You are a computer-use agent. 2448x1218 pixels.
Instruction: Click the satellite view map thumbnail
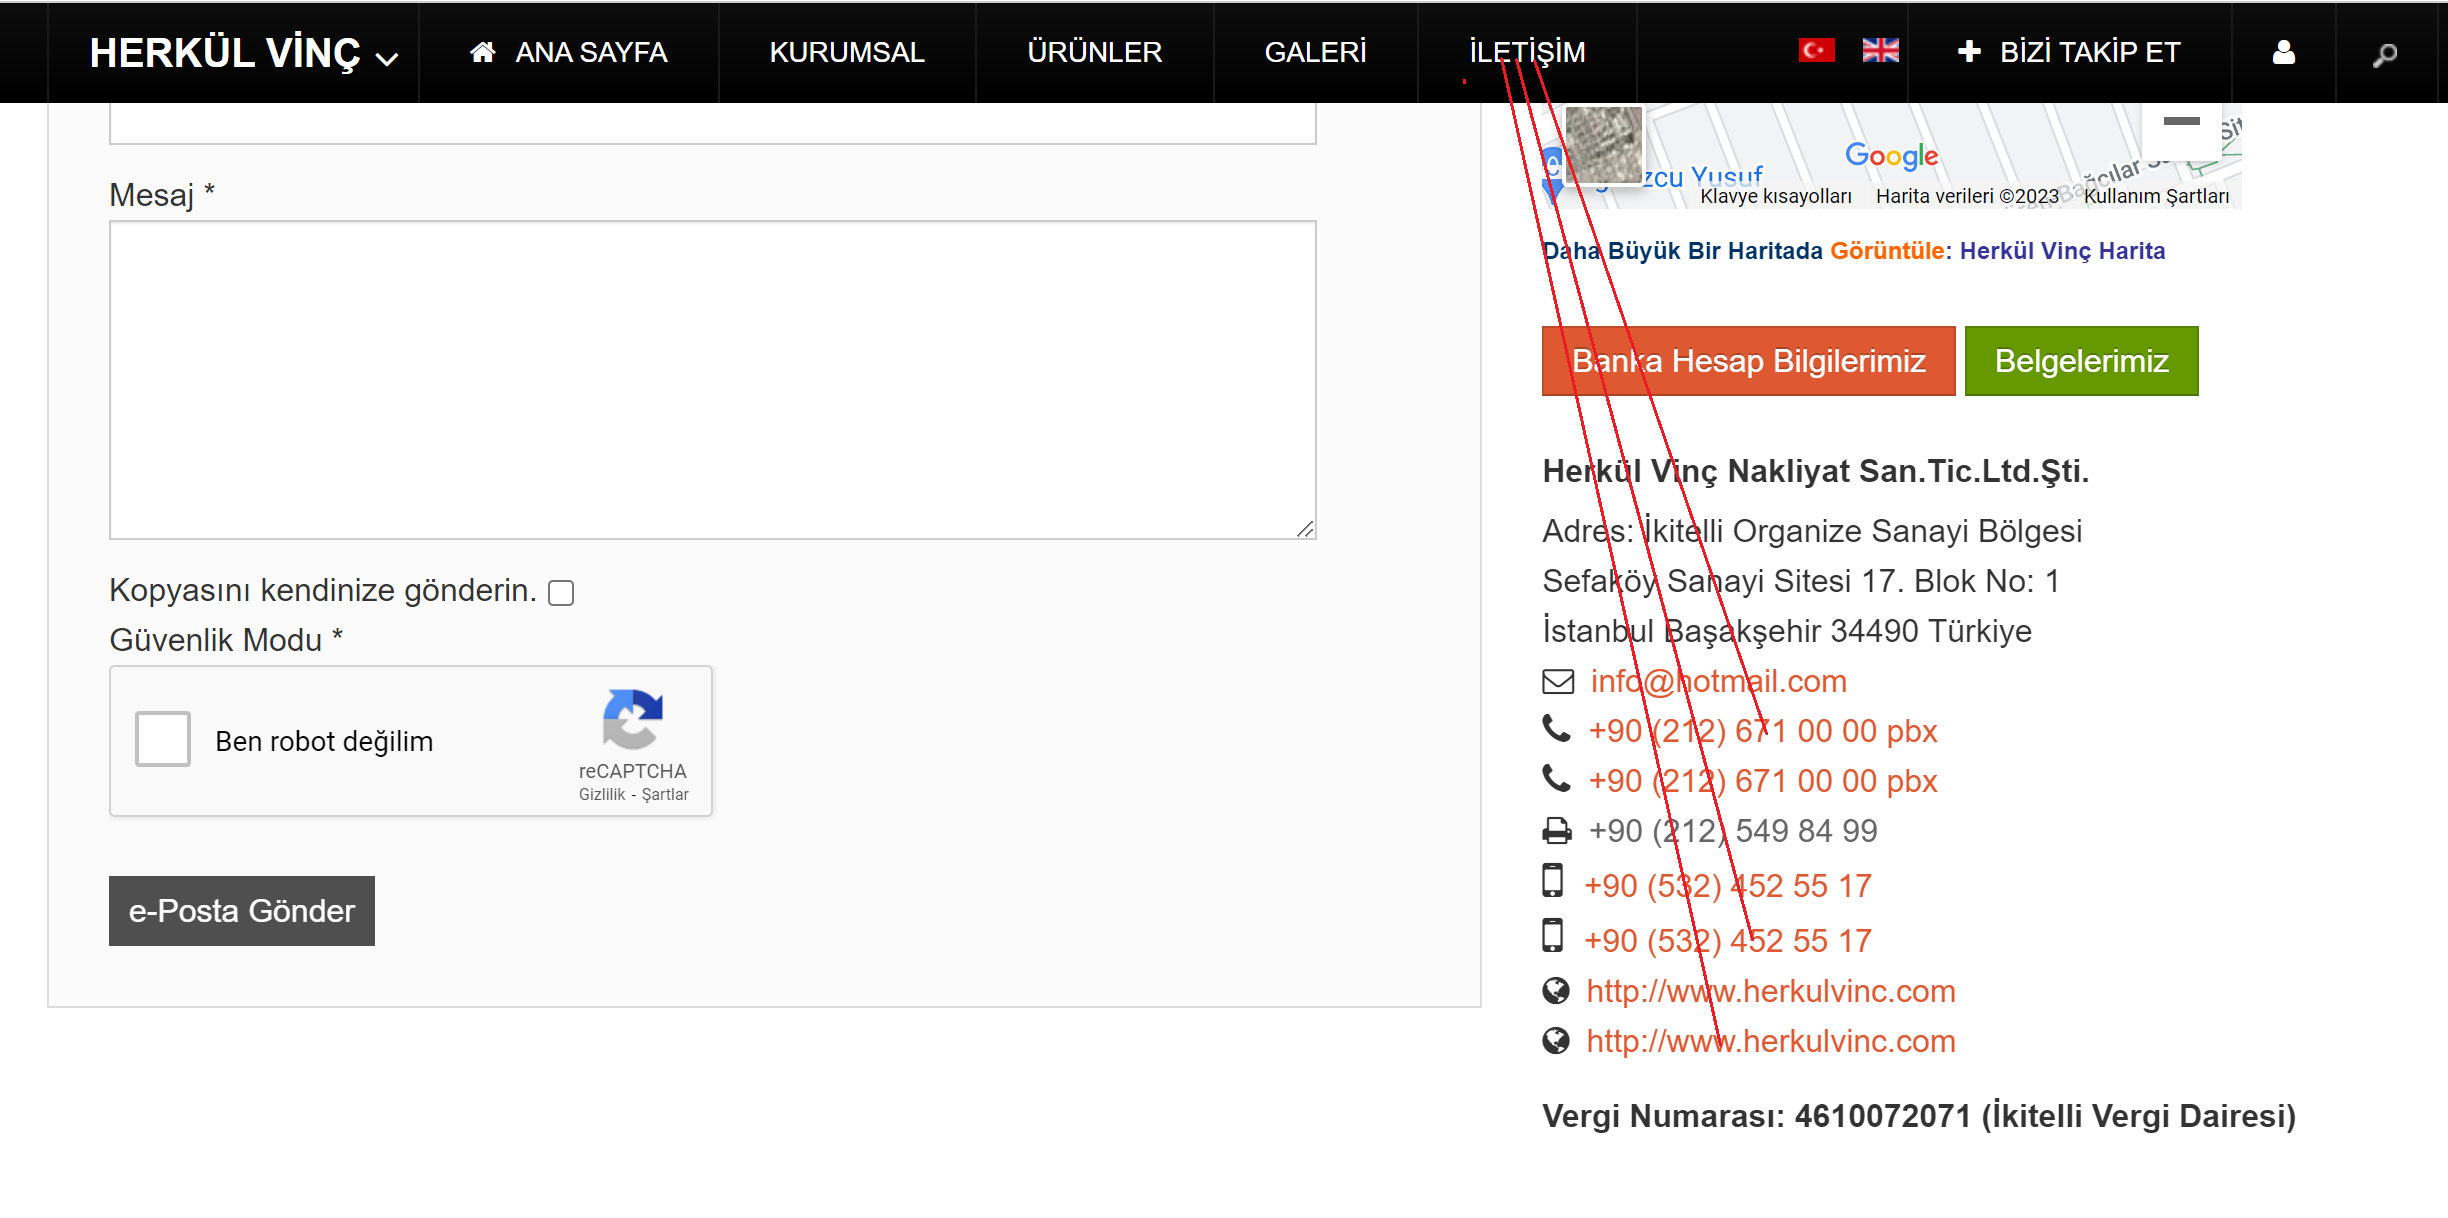tap(1603, 146)
